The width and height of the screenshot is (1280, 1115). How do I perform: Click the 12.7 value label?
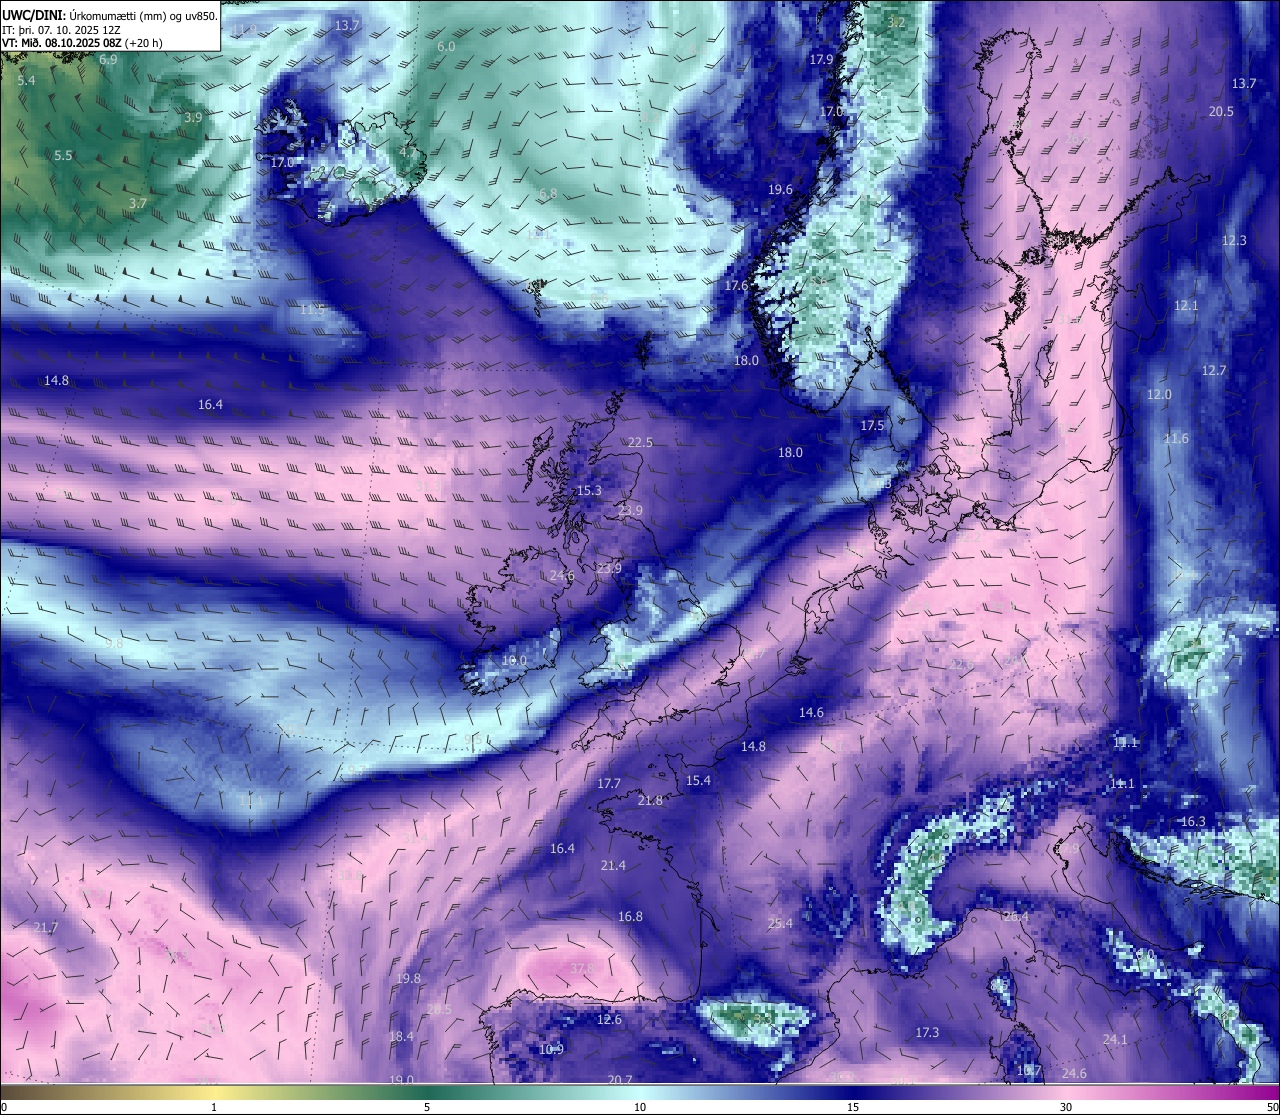coord(1213,371)
